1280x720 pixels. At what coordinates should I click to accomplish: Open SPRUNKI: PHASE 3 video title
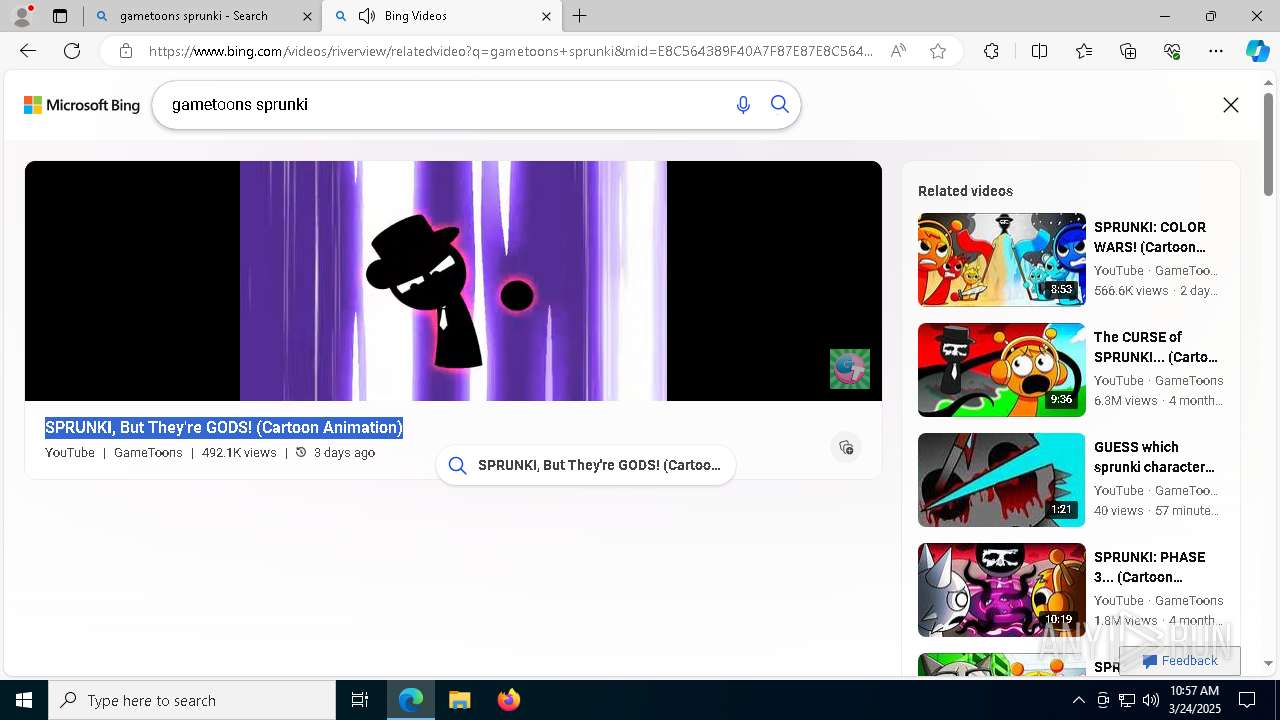pyautogui.click(x=1149, y=567)
